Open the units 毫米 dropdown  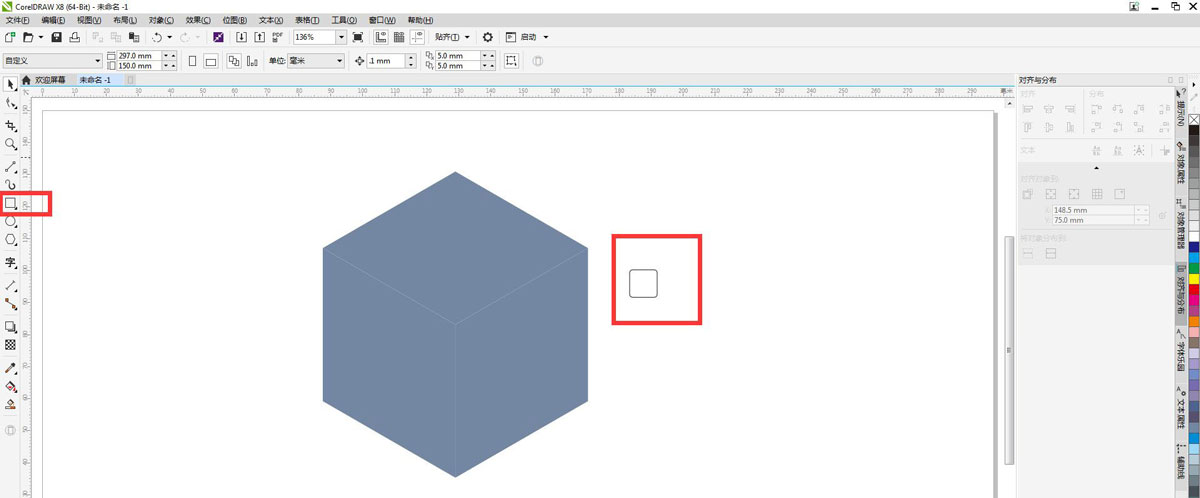coord(339,61)
